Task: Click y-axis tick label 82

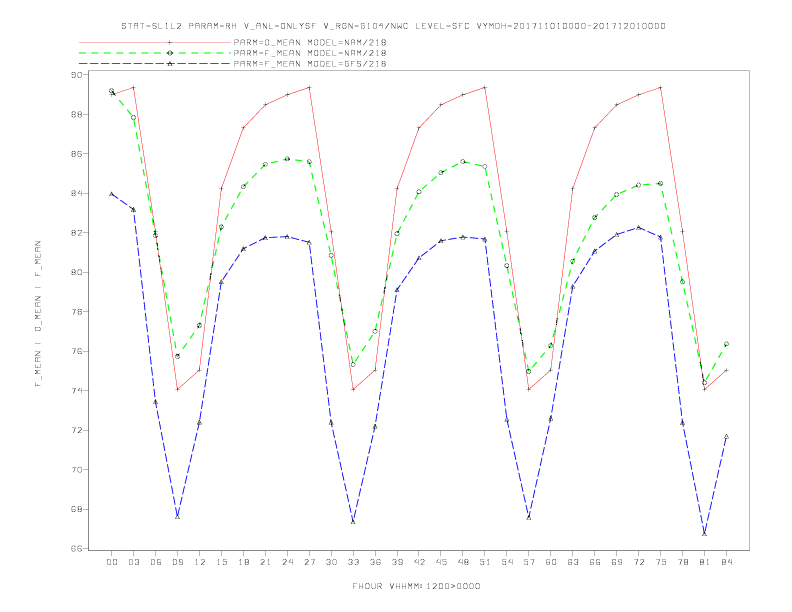Action: pos(77,233)
